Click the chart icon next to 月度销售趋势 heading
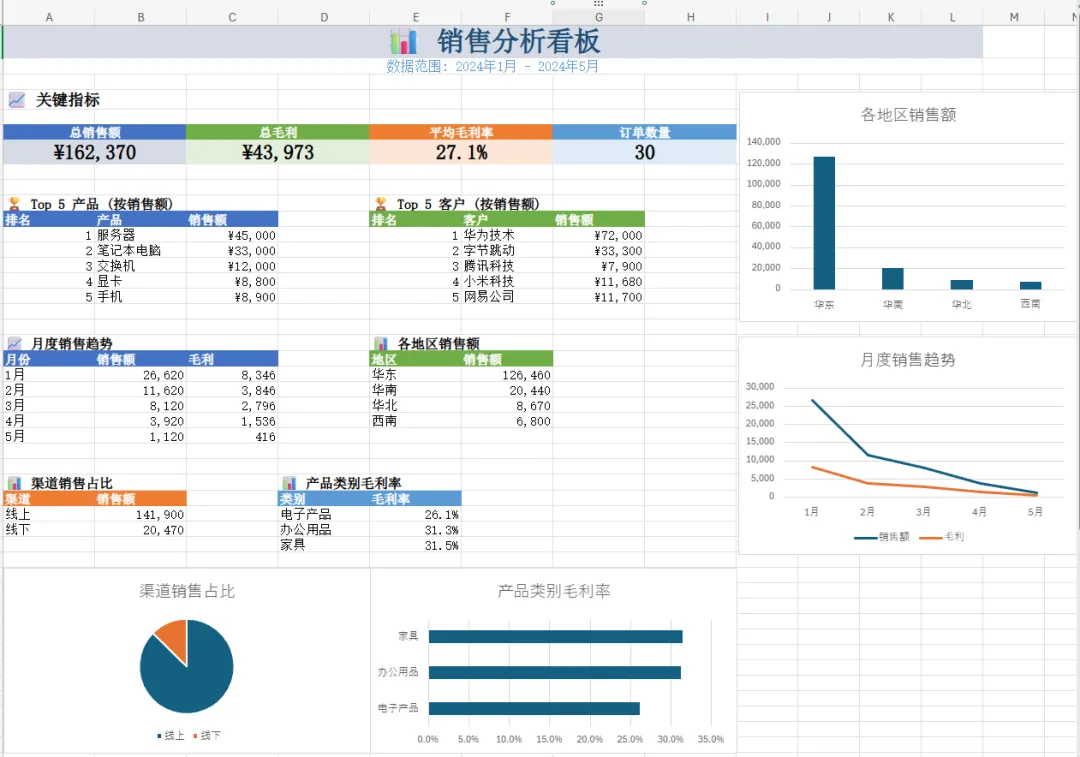Screen dimensions: 1080x757 click(x=14, y=343)
